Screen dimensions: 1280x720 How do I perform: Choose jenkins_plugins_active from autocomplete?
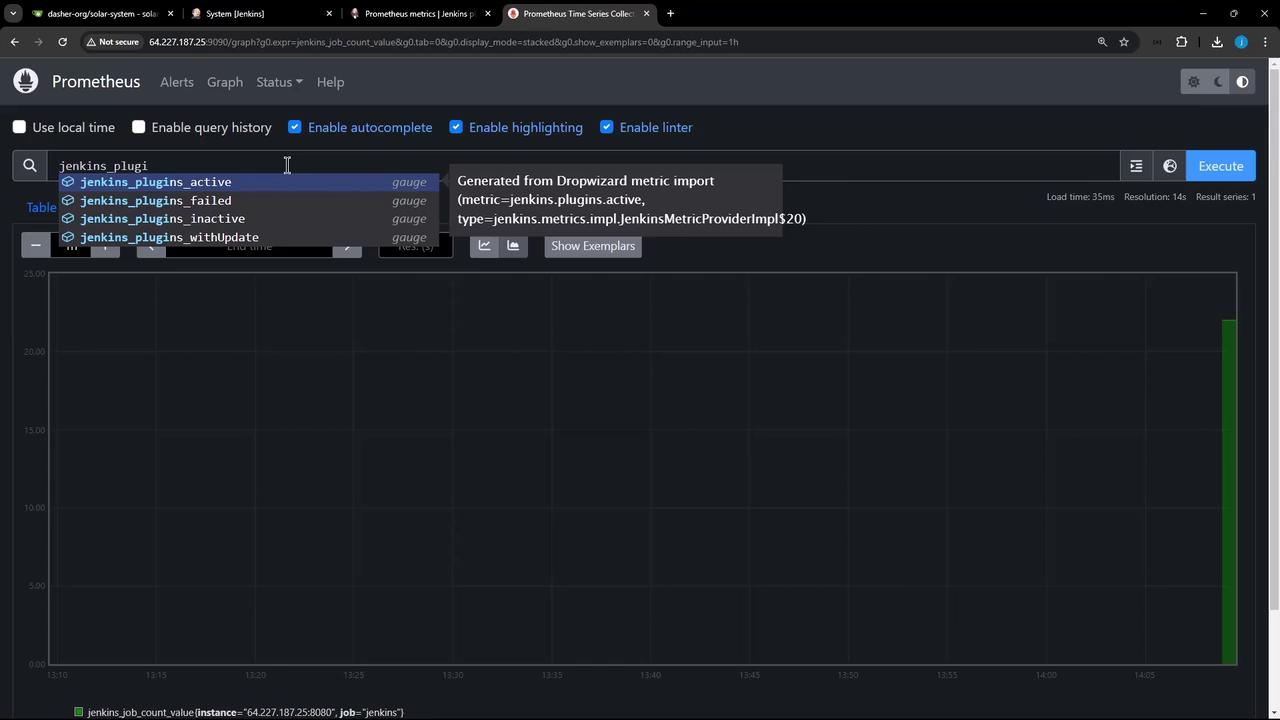pos(248,182)
